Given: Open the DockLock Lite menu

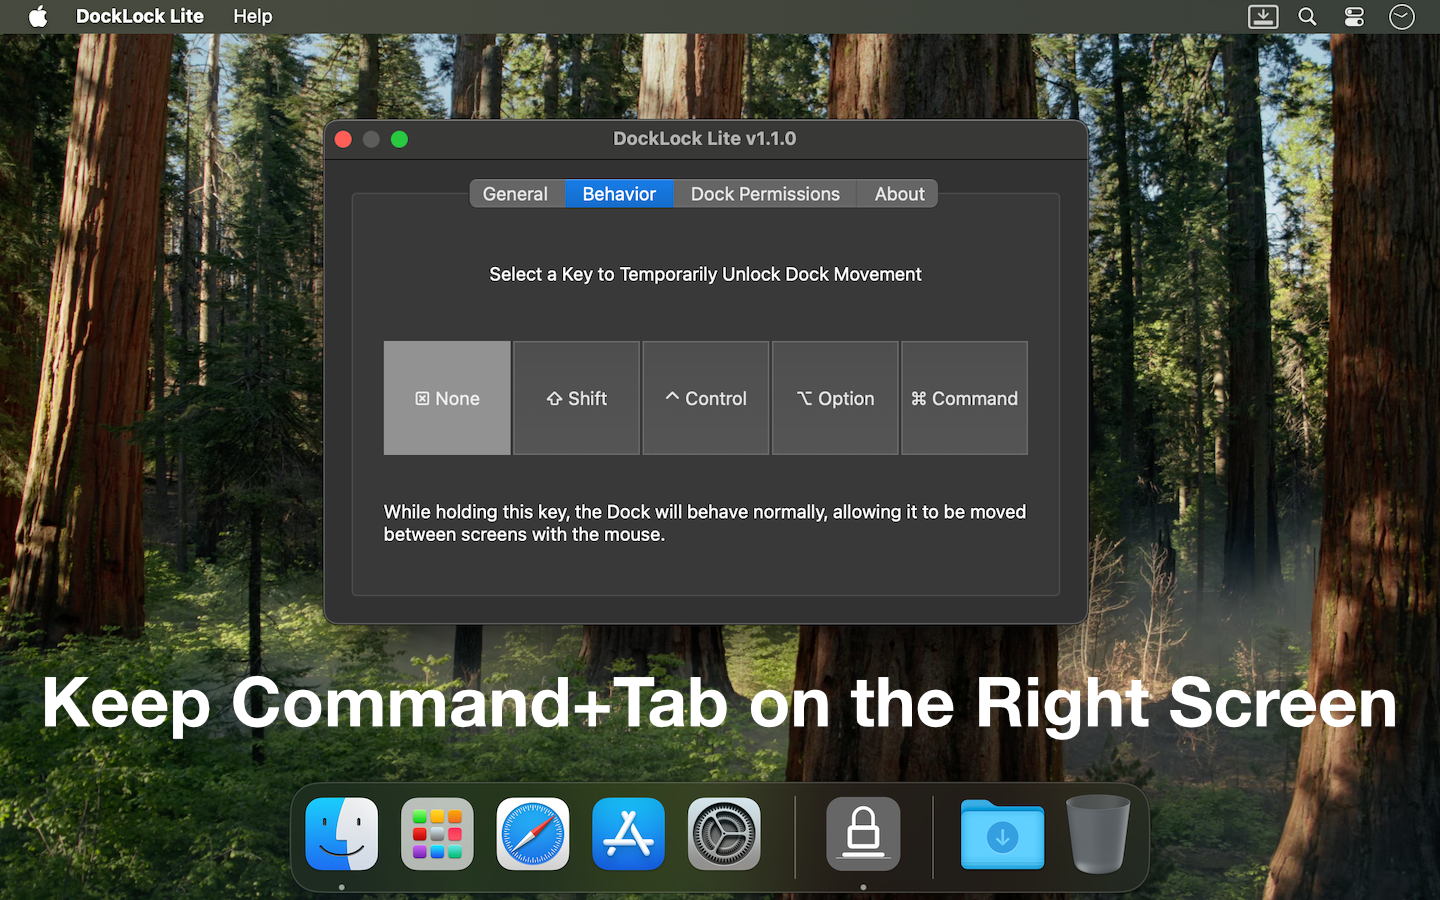Looking at the screenshot, I should click(x=140, y=16).
